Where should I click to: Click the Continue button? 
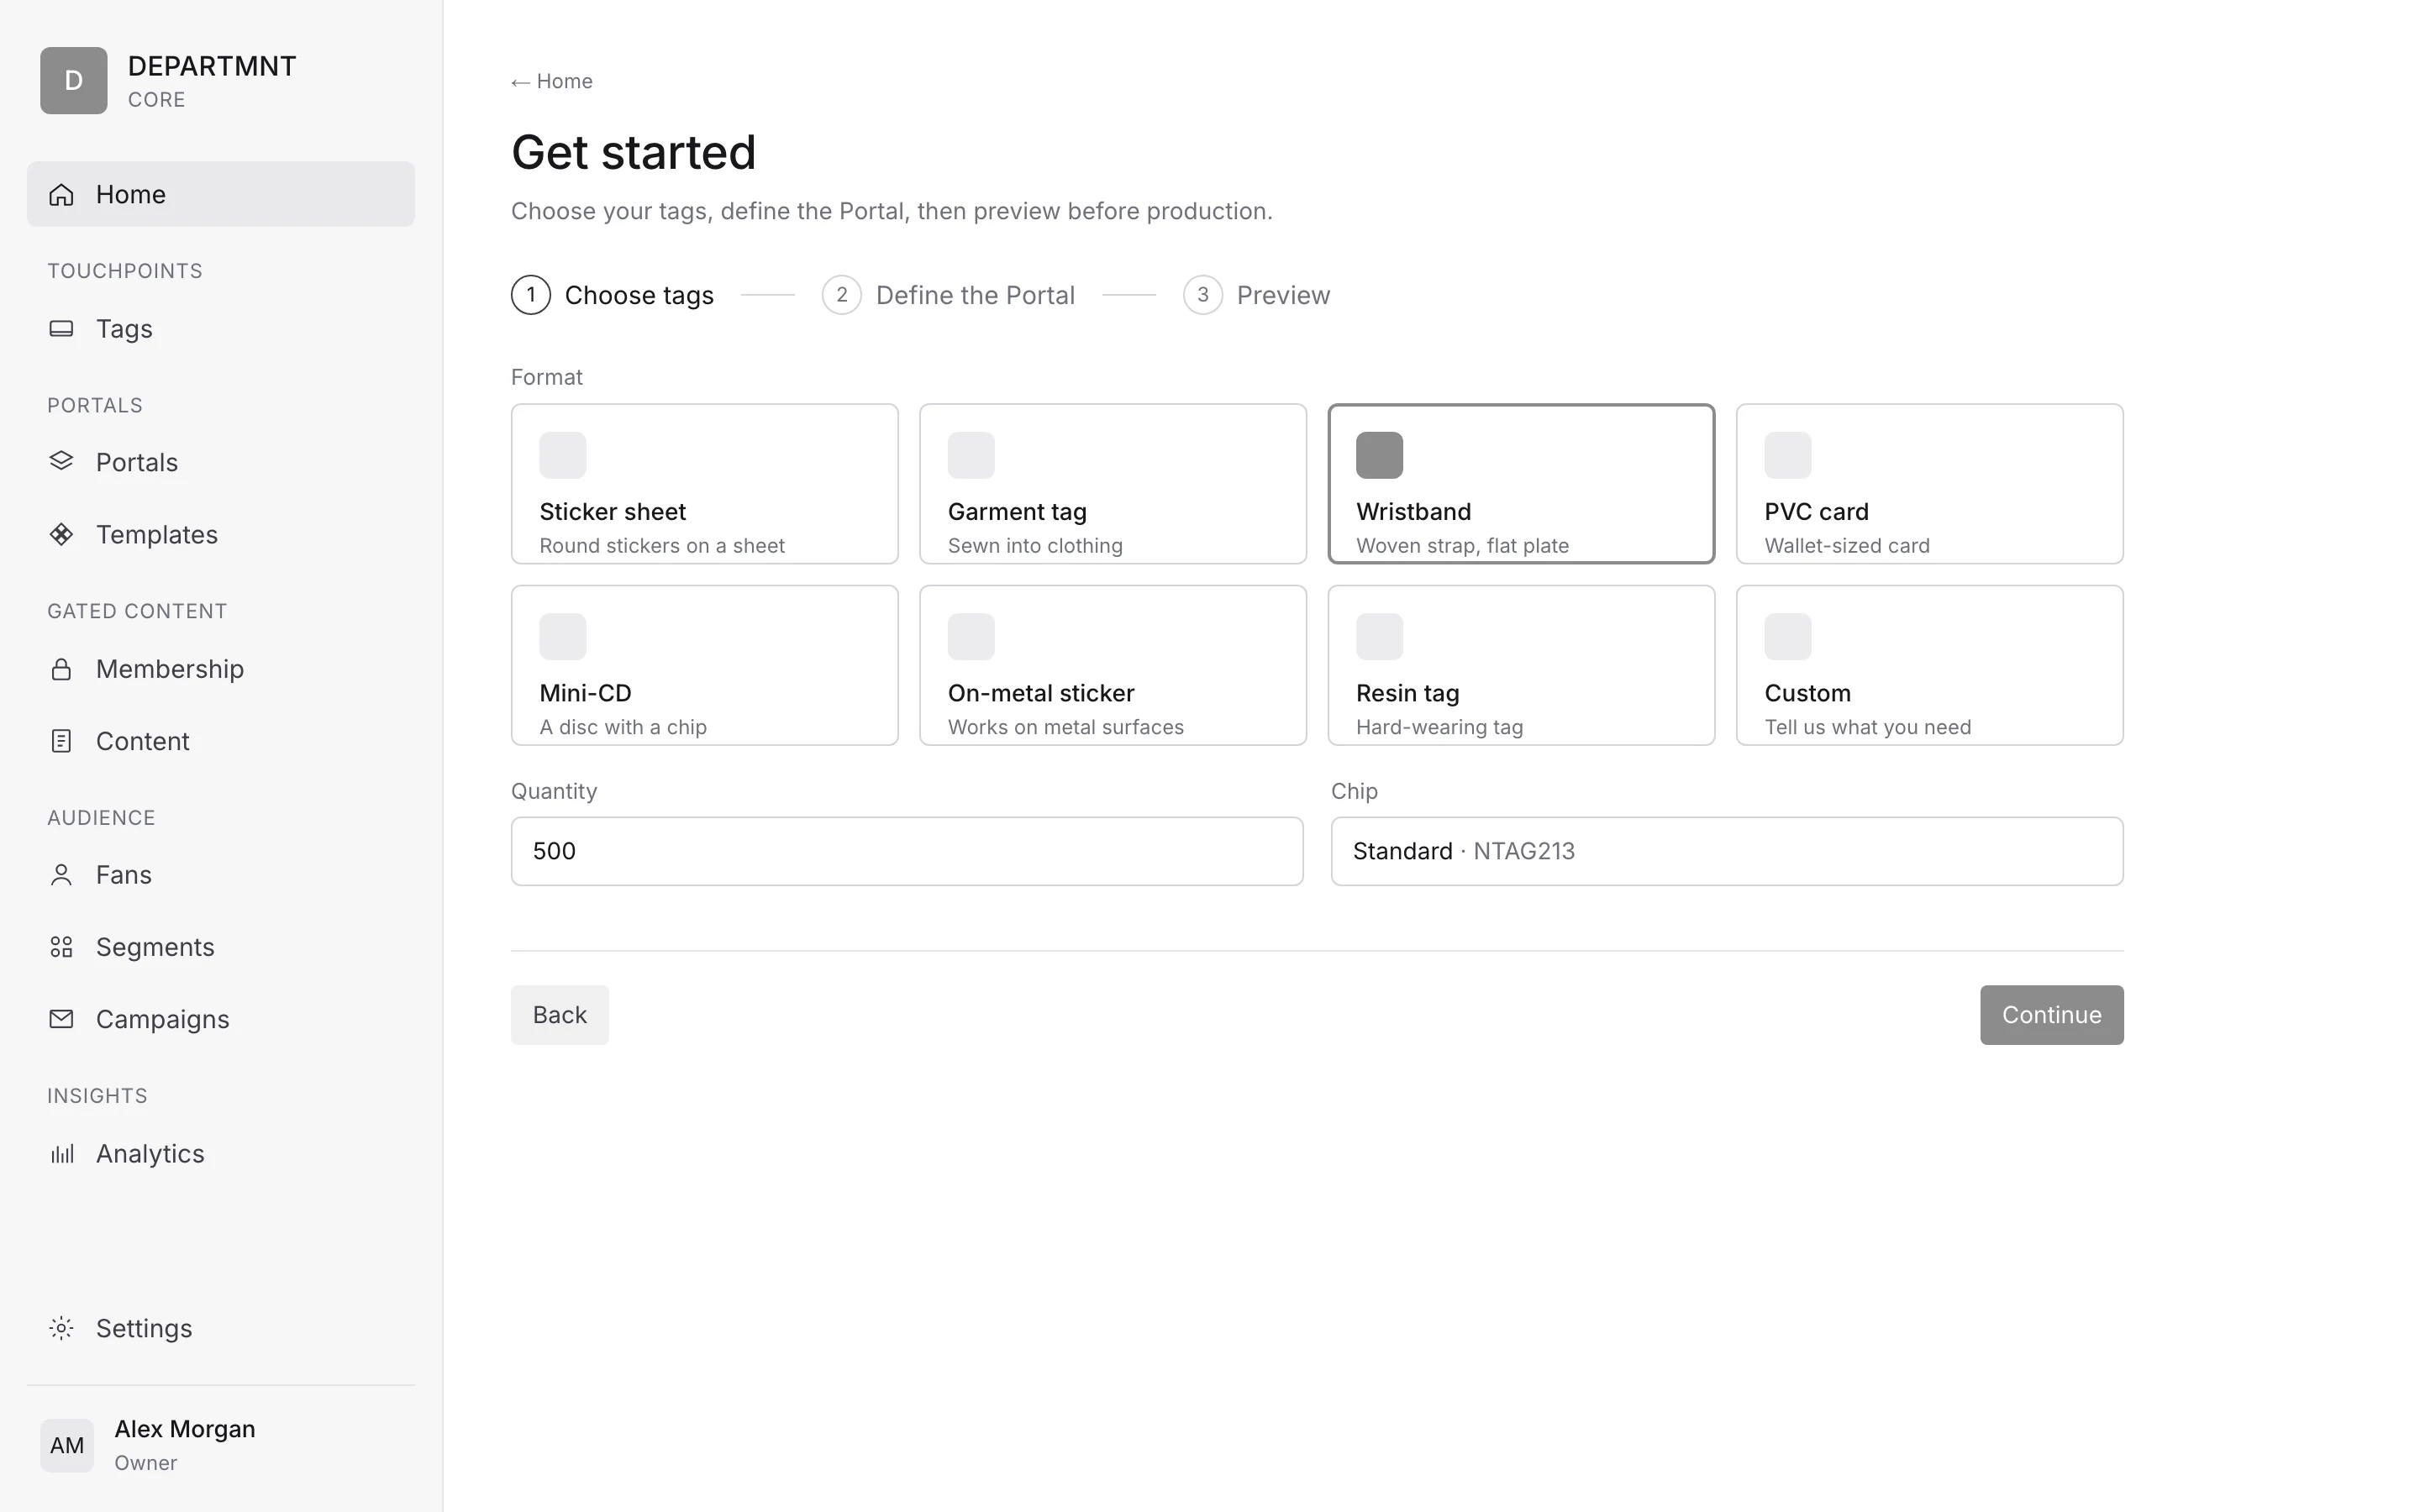(x=2051, y=1015)
